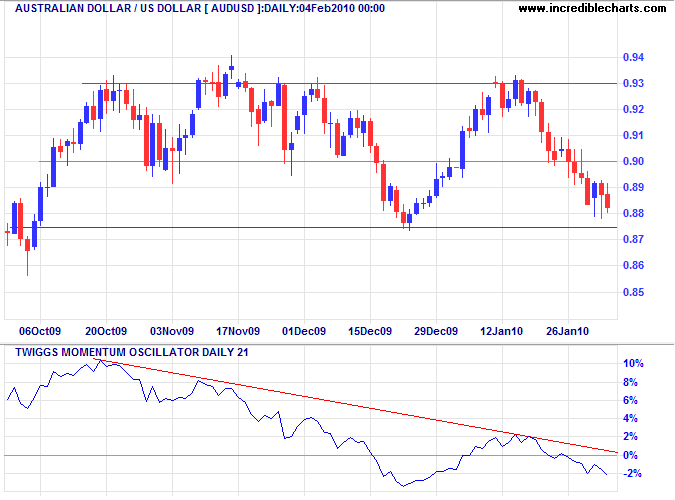Image resolution: width=675 pixels, height=500 pixels.
Task: Click the www.incrediblecharts.com watermark text
Action: tap(592, 8)
